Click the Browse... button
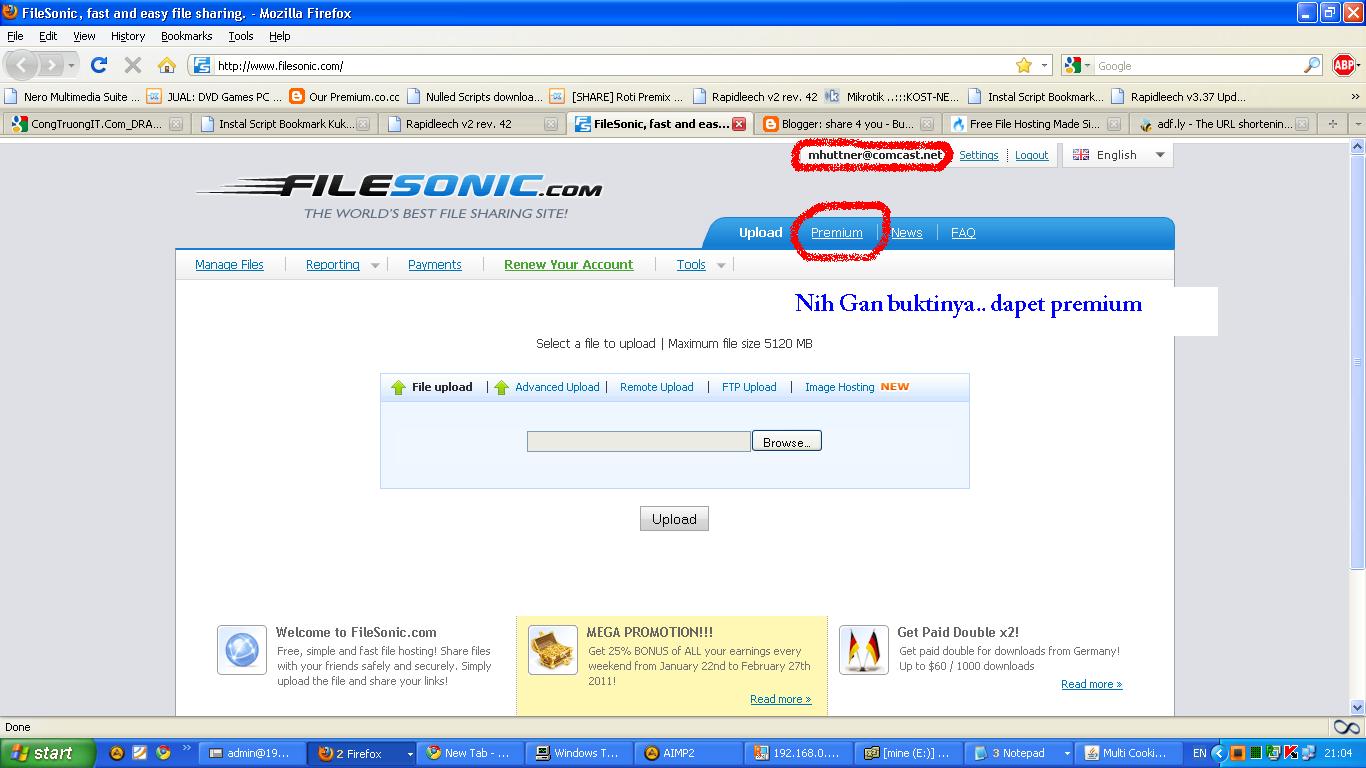The height and width of the screenshot is (768, 1366). pos(786,442)
